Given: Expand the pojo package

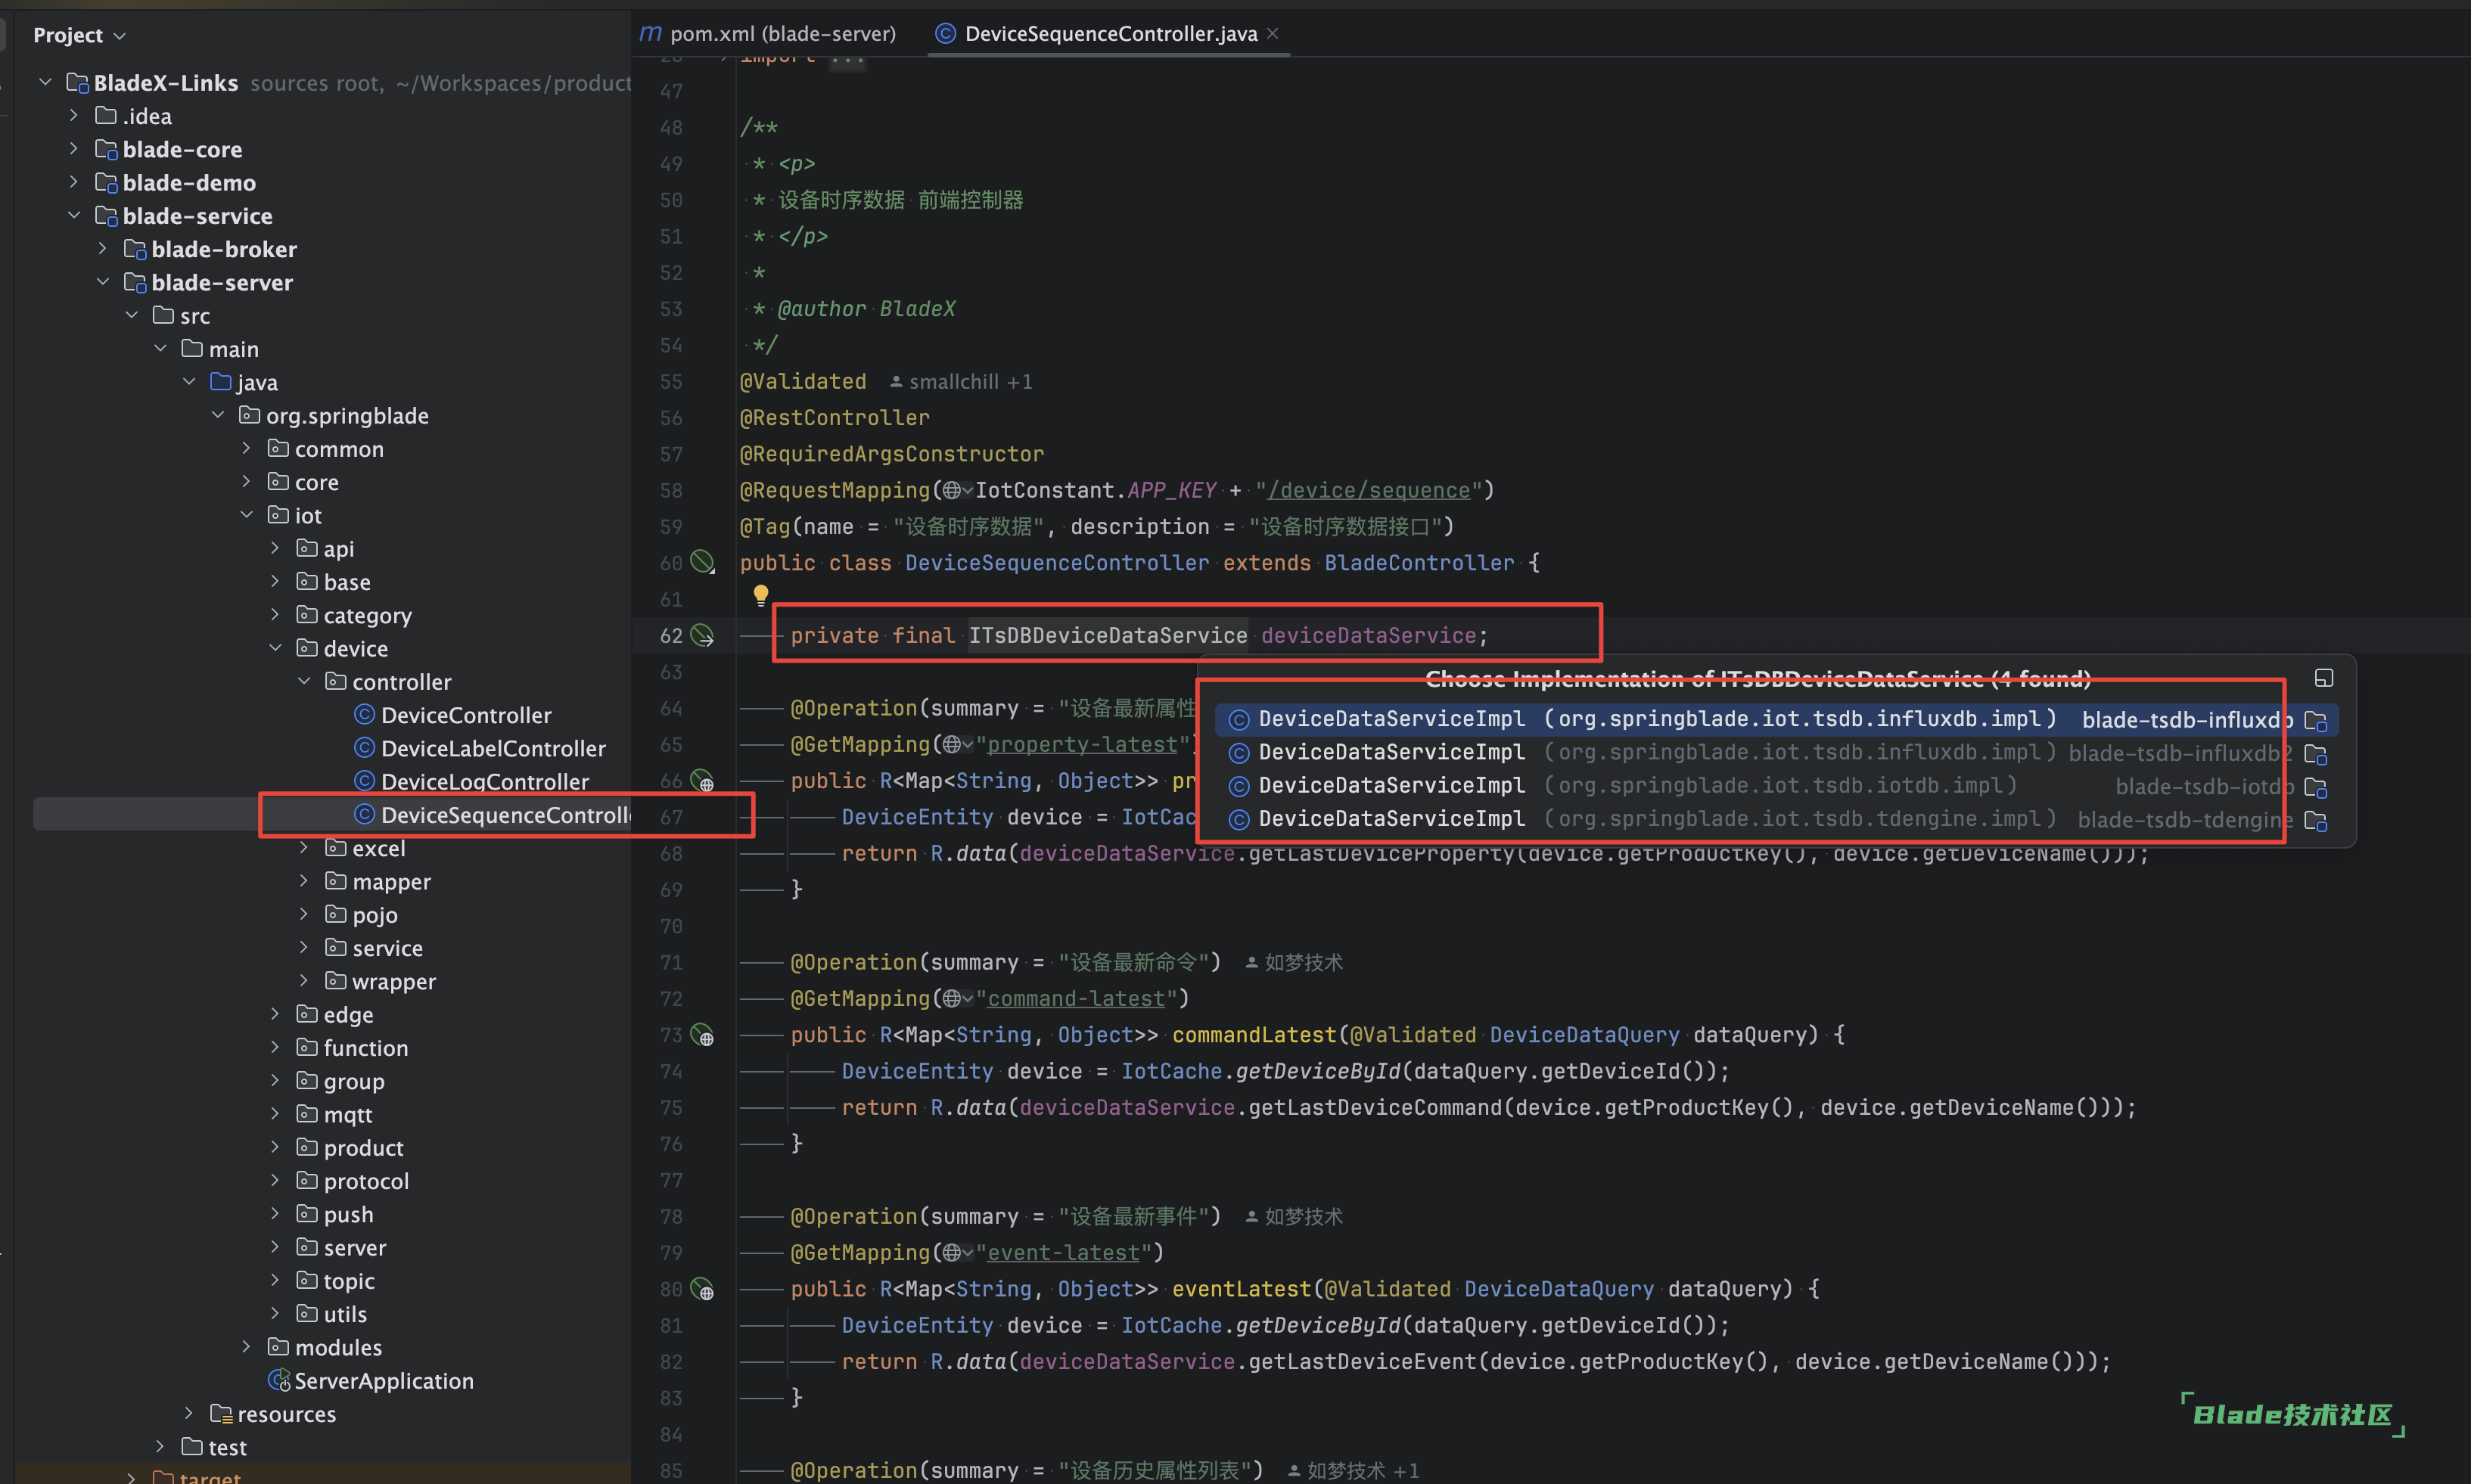Looking at the screenshot, I should click(x=304, y=914).
